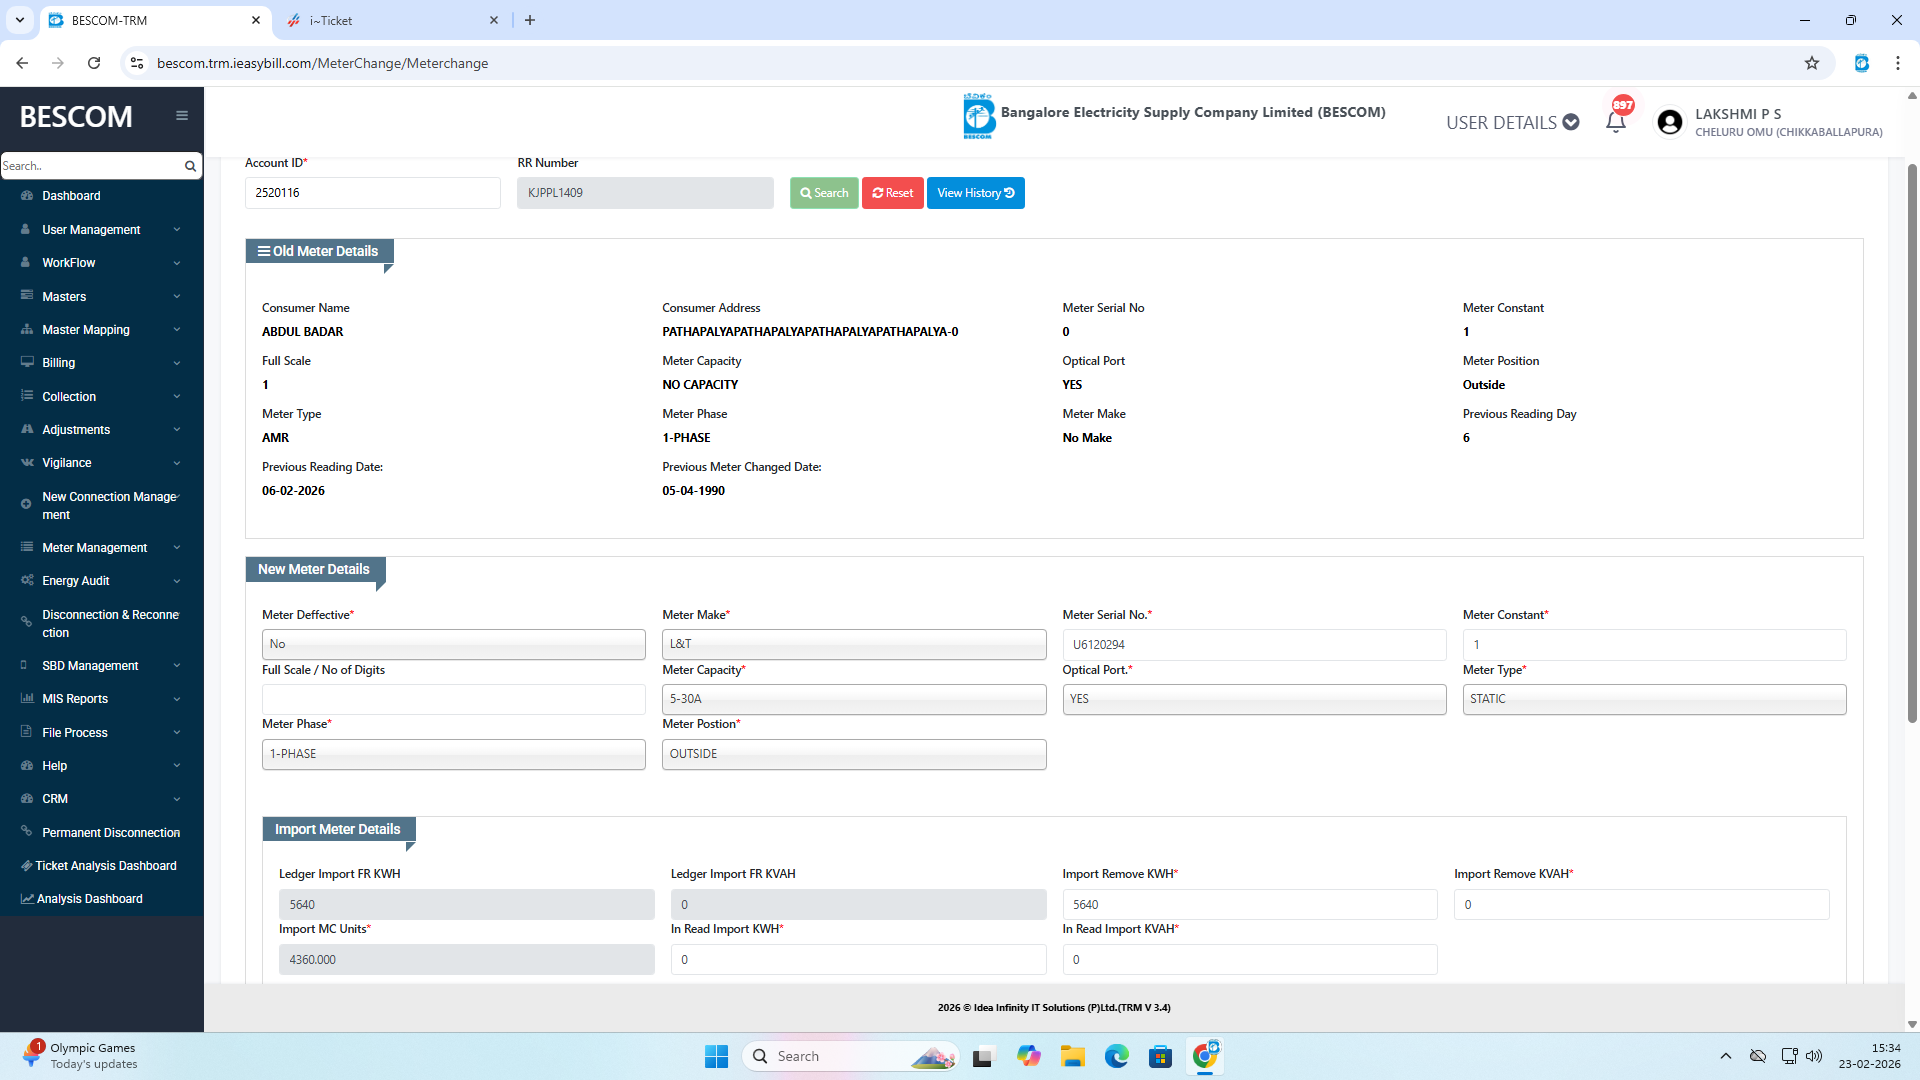Viewport: 1920px width, 1080px height.
Task: Expand the Billing sidebar menu
Action: tap(100, 363)
